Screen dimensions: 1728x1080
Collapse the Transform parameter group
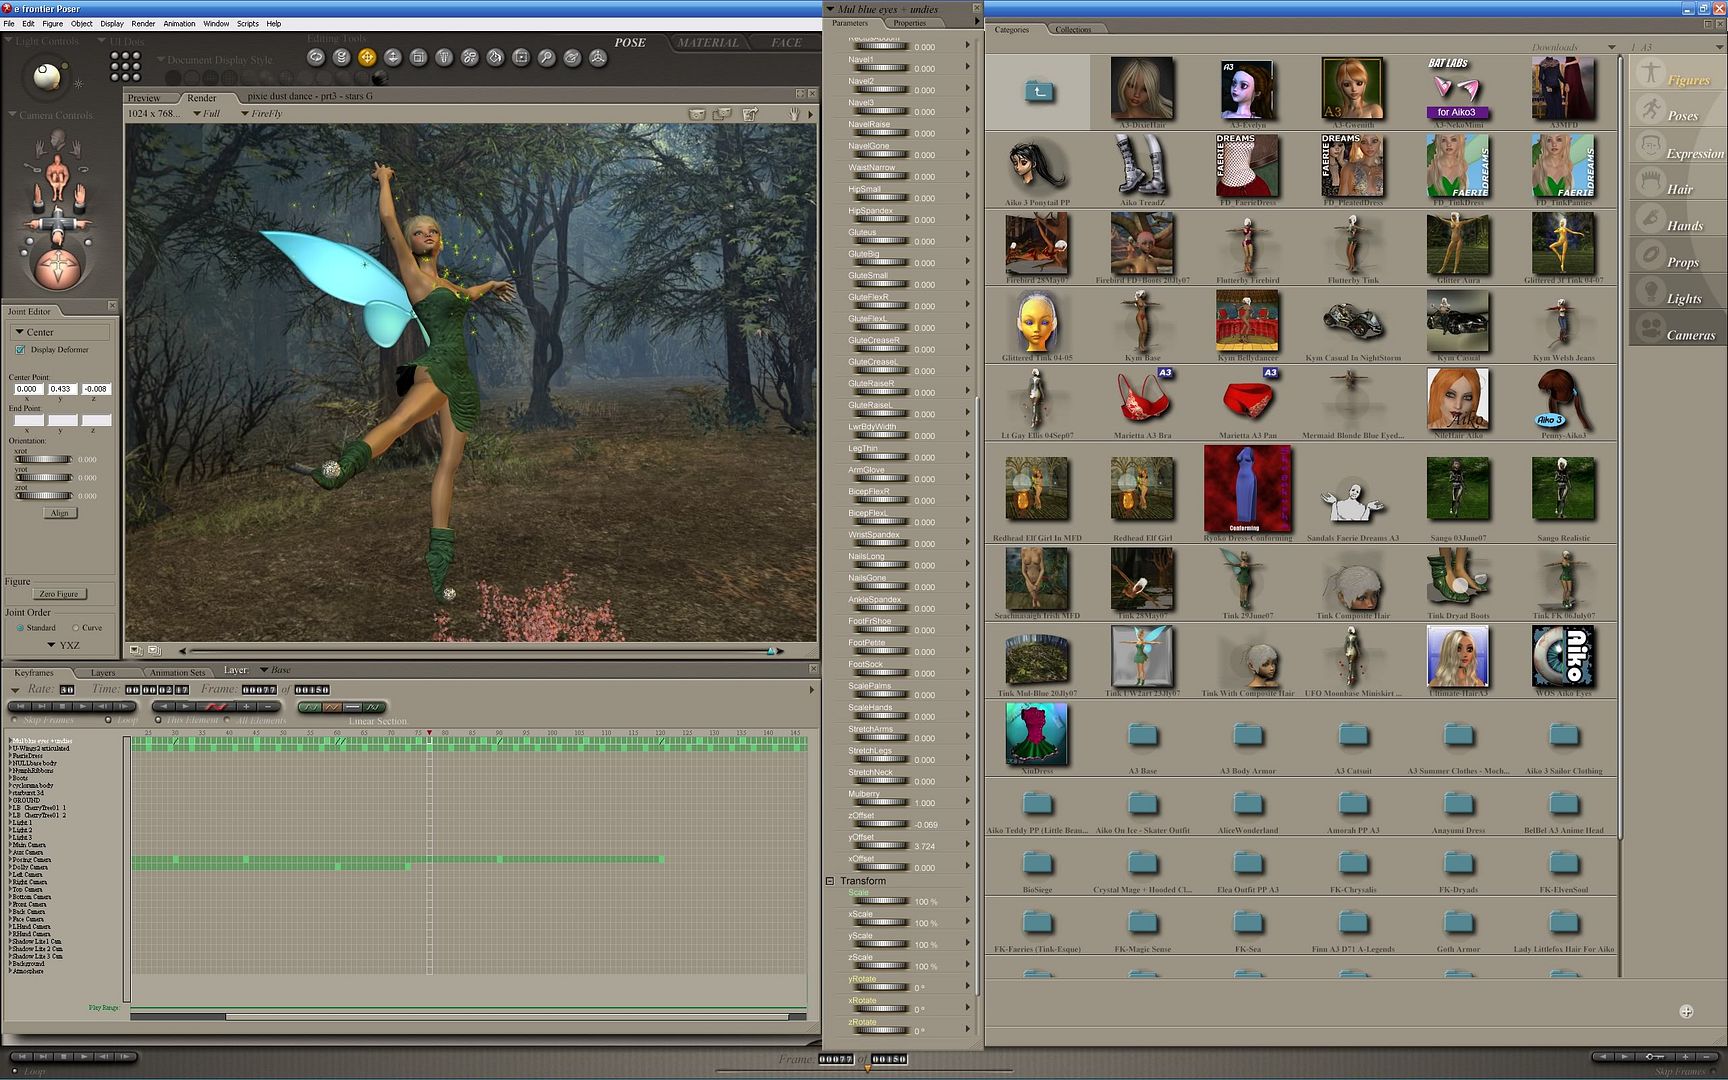[x=830, y=881]
